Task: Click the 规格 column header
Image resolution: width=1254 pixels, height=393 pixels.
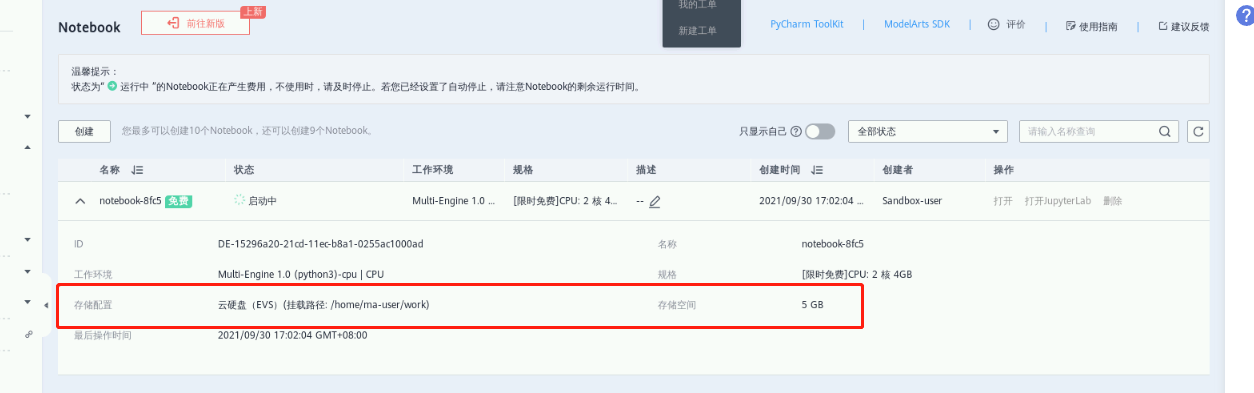Action: click(523, 170)
